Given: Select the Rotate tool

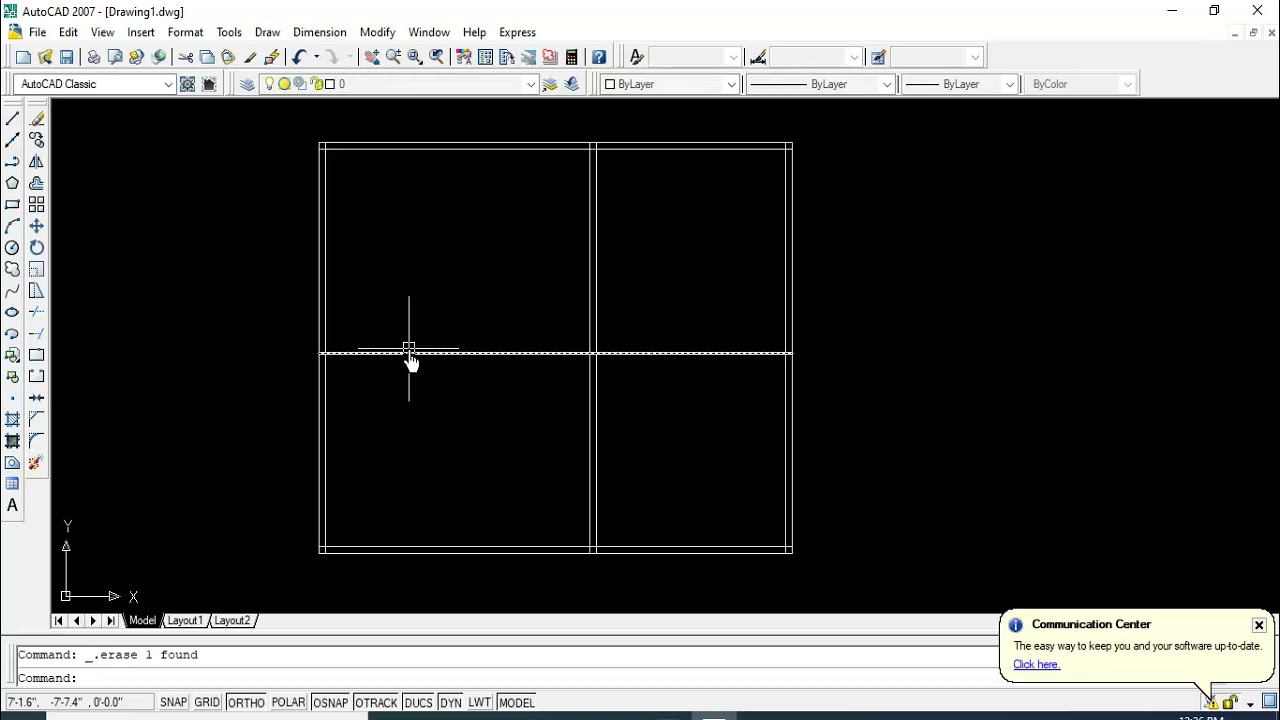Looking at the screenshot, I should click(x=36, y=248).
